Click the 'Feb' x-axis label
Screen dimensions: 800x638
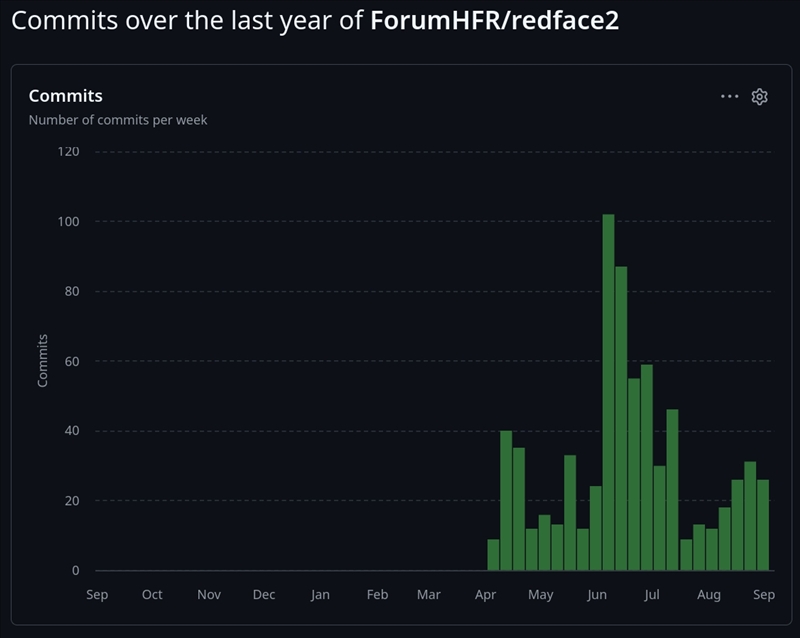(377, 595)
